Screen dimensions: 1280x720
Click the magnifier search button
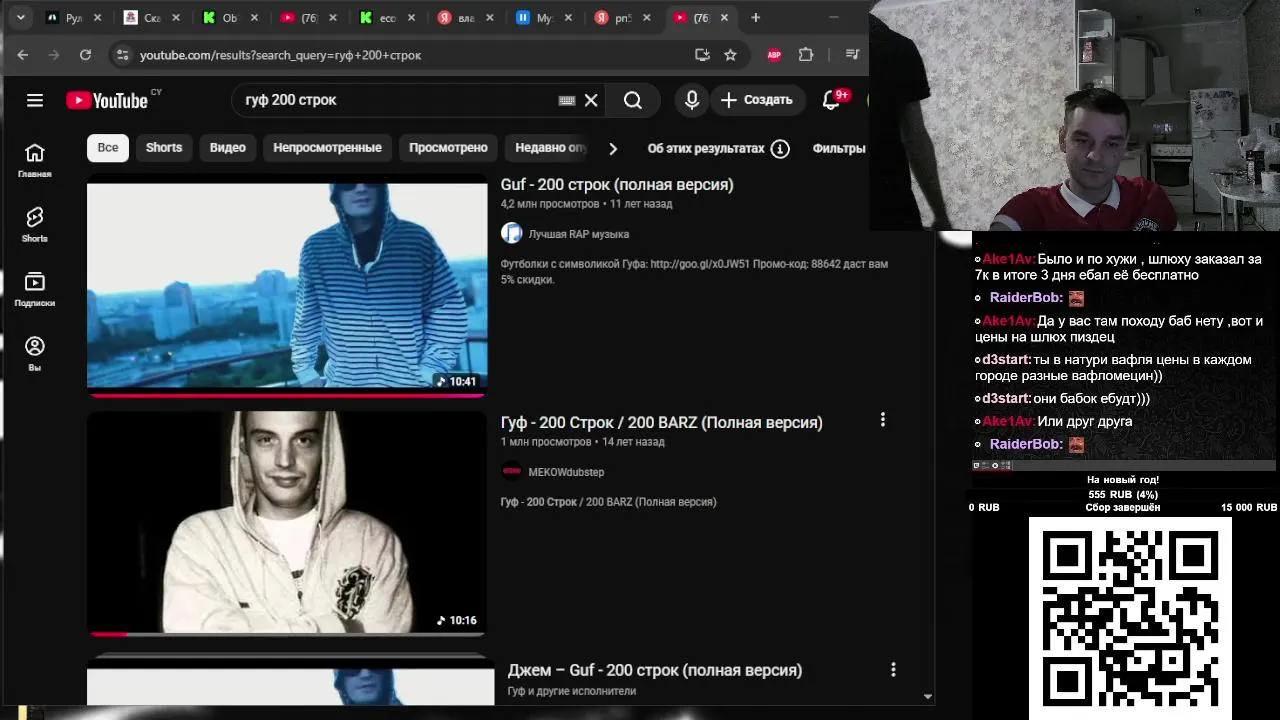click(633, 100)
